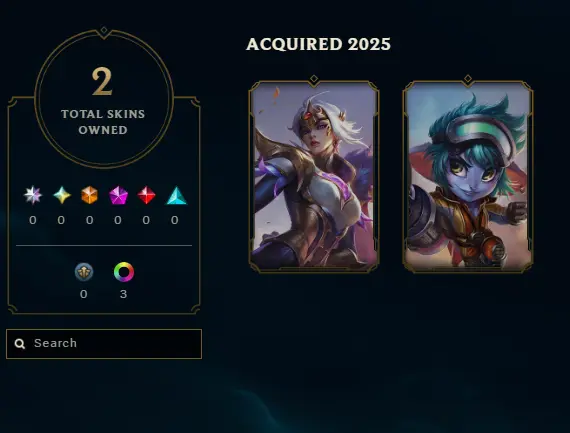Focus the Search input field
Screen dimensions: 570x433
tap(104, 344)
